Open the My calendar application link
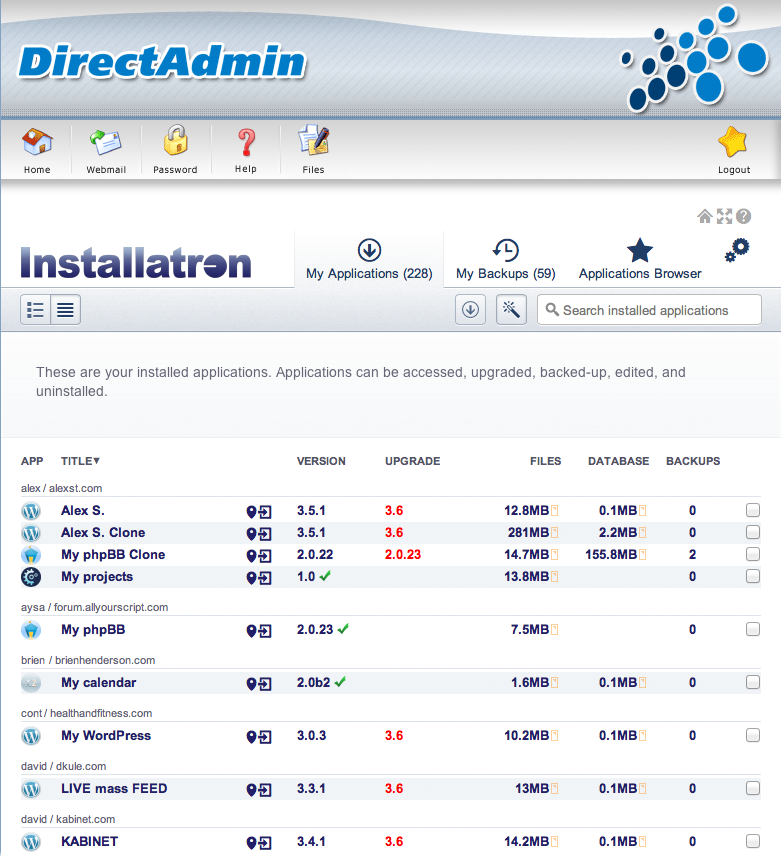The image size is (781, 856). click(99, 683)
